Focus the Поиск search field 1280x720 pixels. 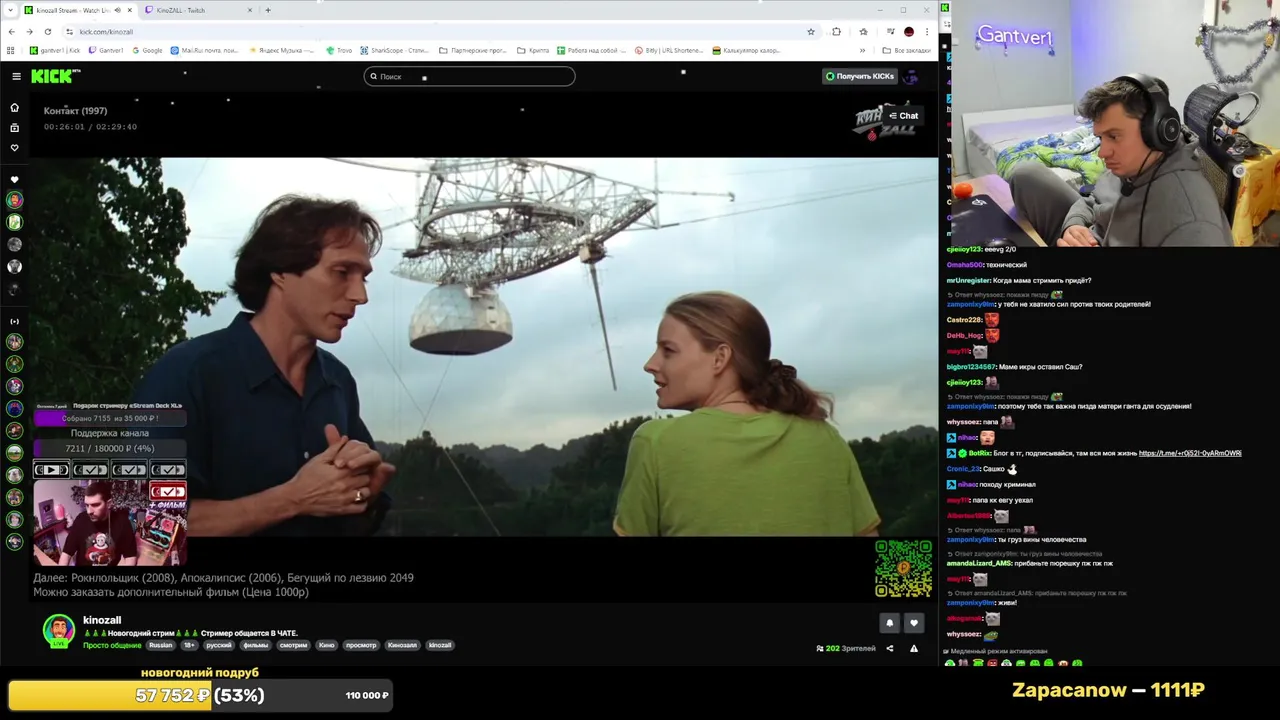point(469,76)
